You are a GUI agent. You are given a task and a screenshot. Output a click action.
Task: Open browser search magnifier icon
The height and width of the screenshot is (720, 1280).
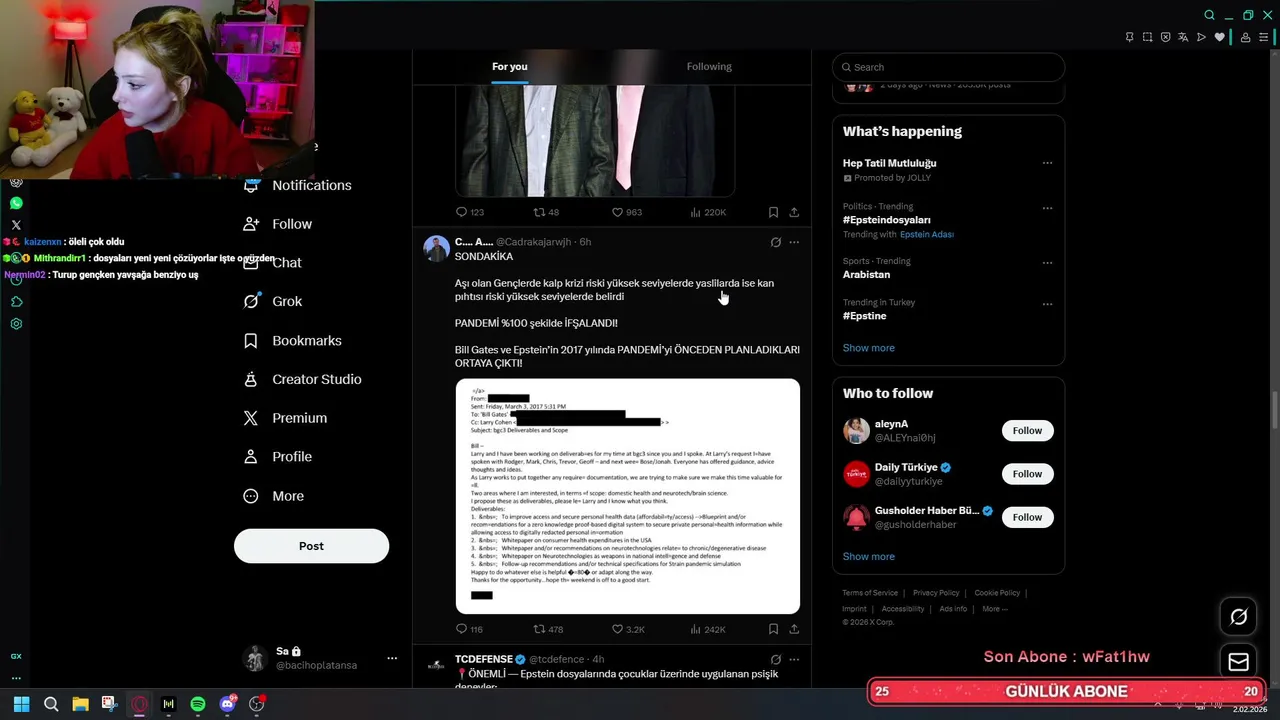[x=1209, y=15]
